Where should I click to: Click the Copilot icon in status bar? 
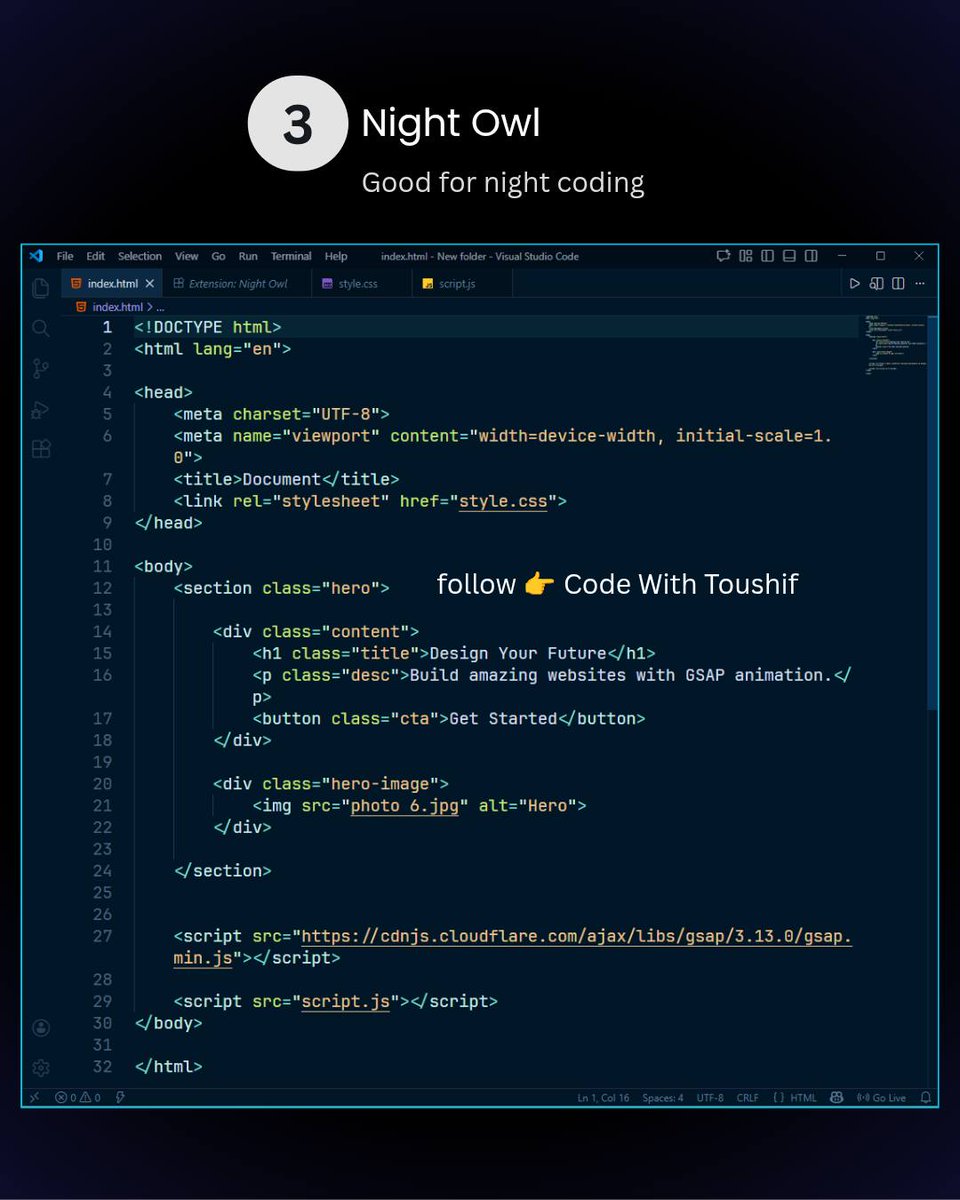(837, 1097)
